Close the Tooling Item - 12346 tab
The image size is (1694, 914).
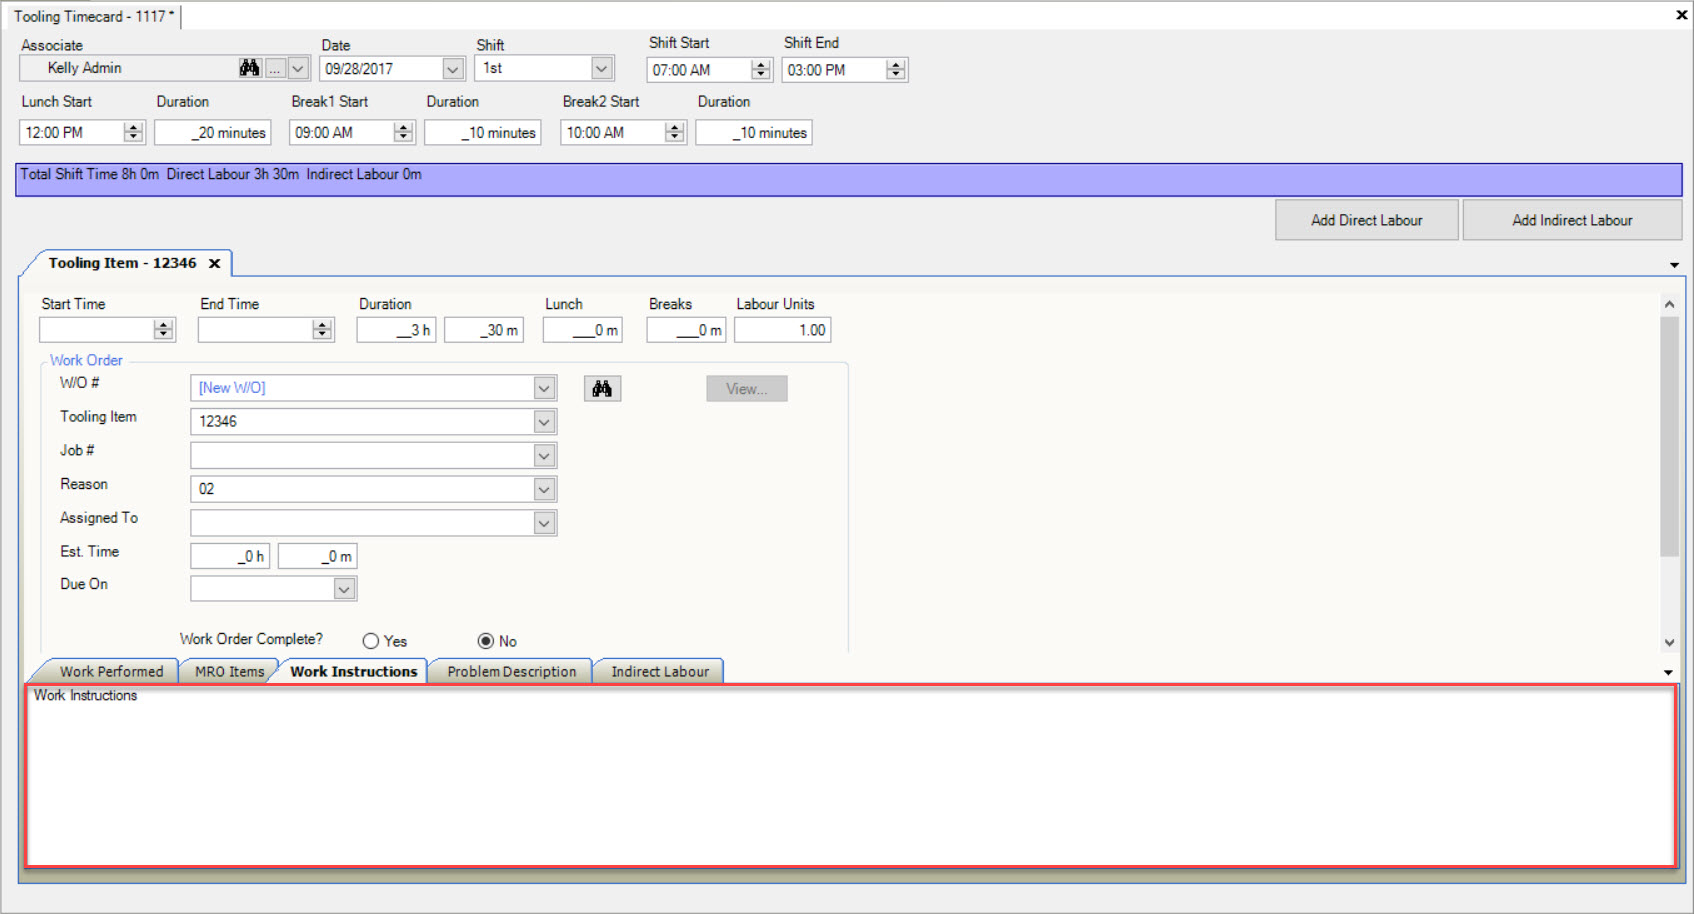(214, 264)
